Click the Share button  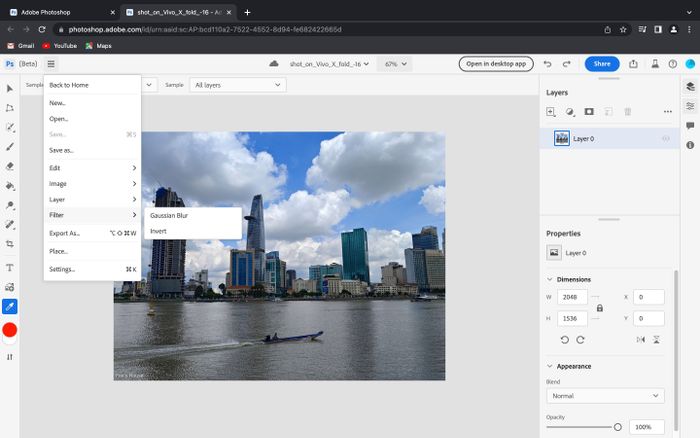tap(601, 63)
